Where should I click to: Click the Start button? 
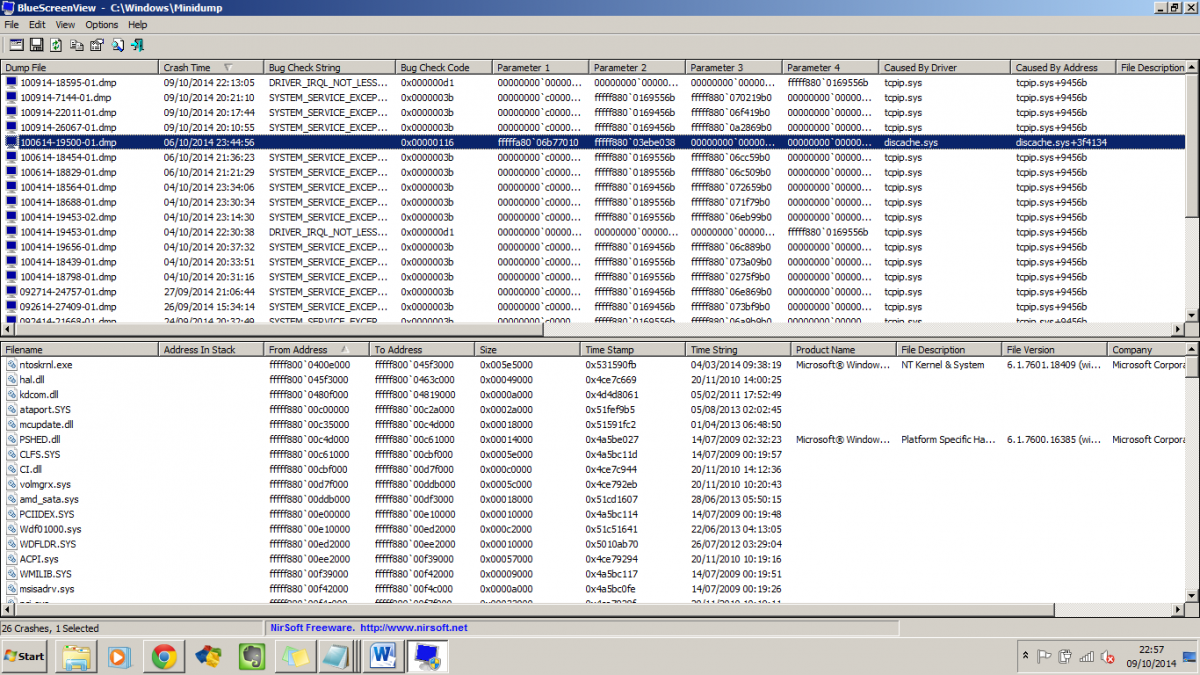coord(26,657)
